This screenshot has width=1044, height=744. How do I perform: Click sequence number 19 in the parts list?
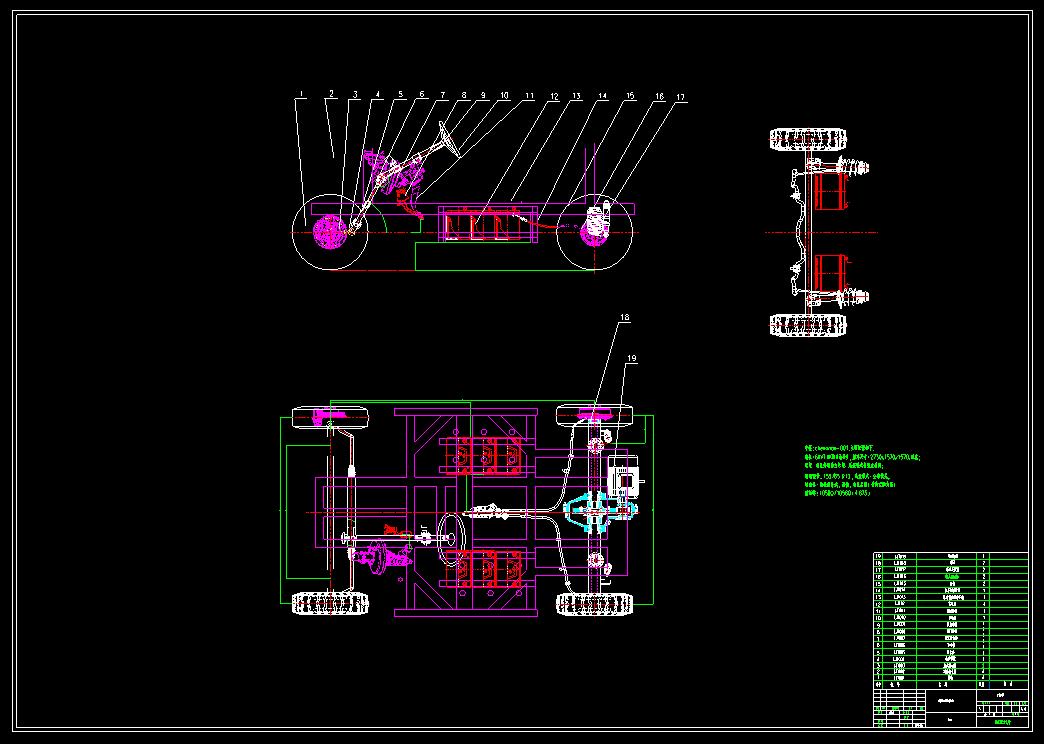pyautogui.click(x=878, y=556)
